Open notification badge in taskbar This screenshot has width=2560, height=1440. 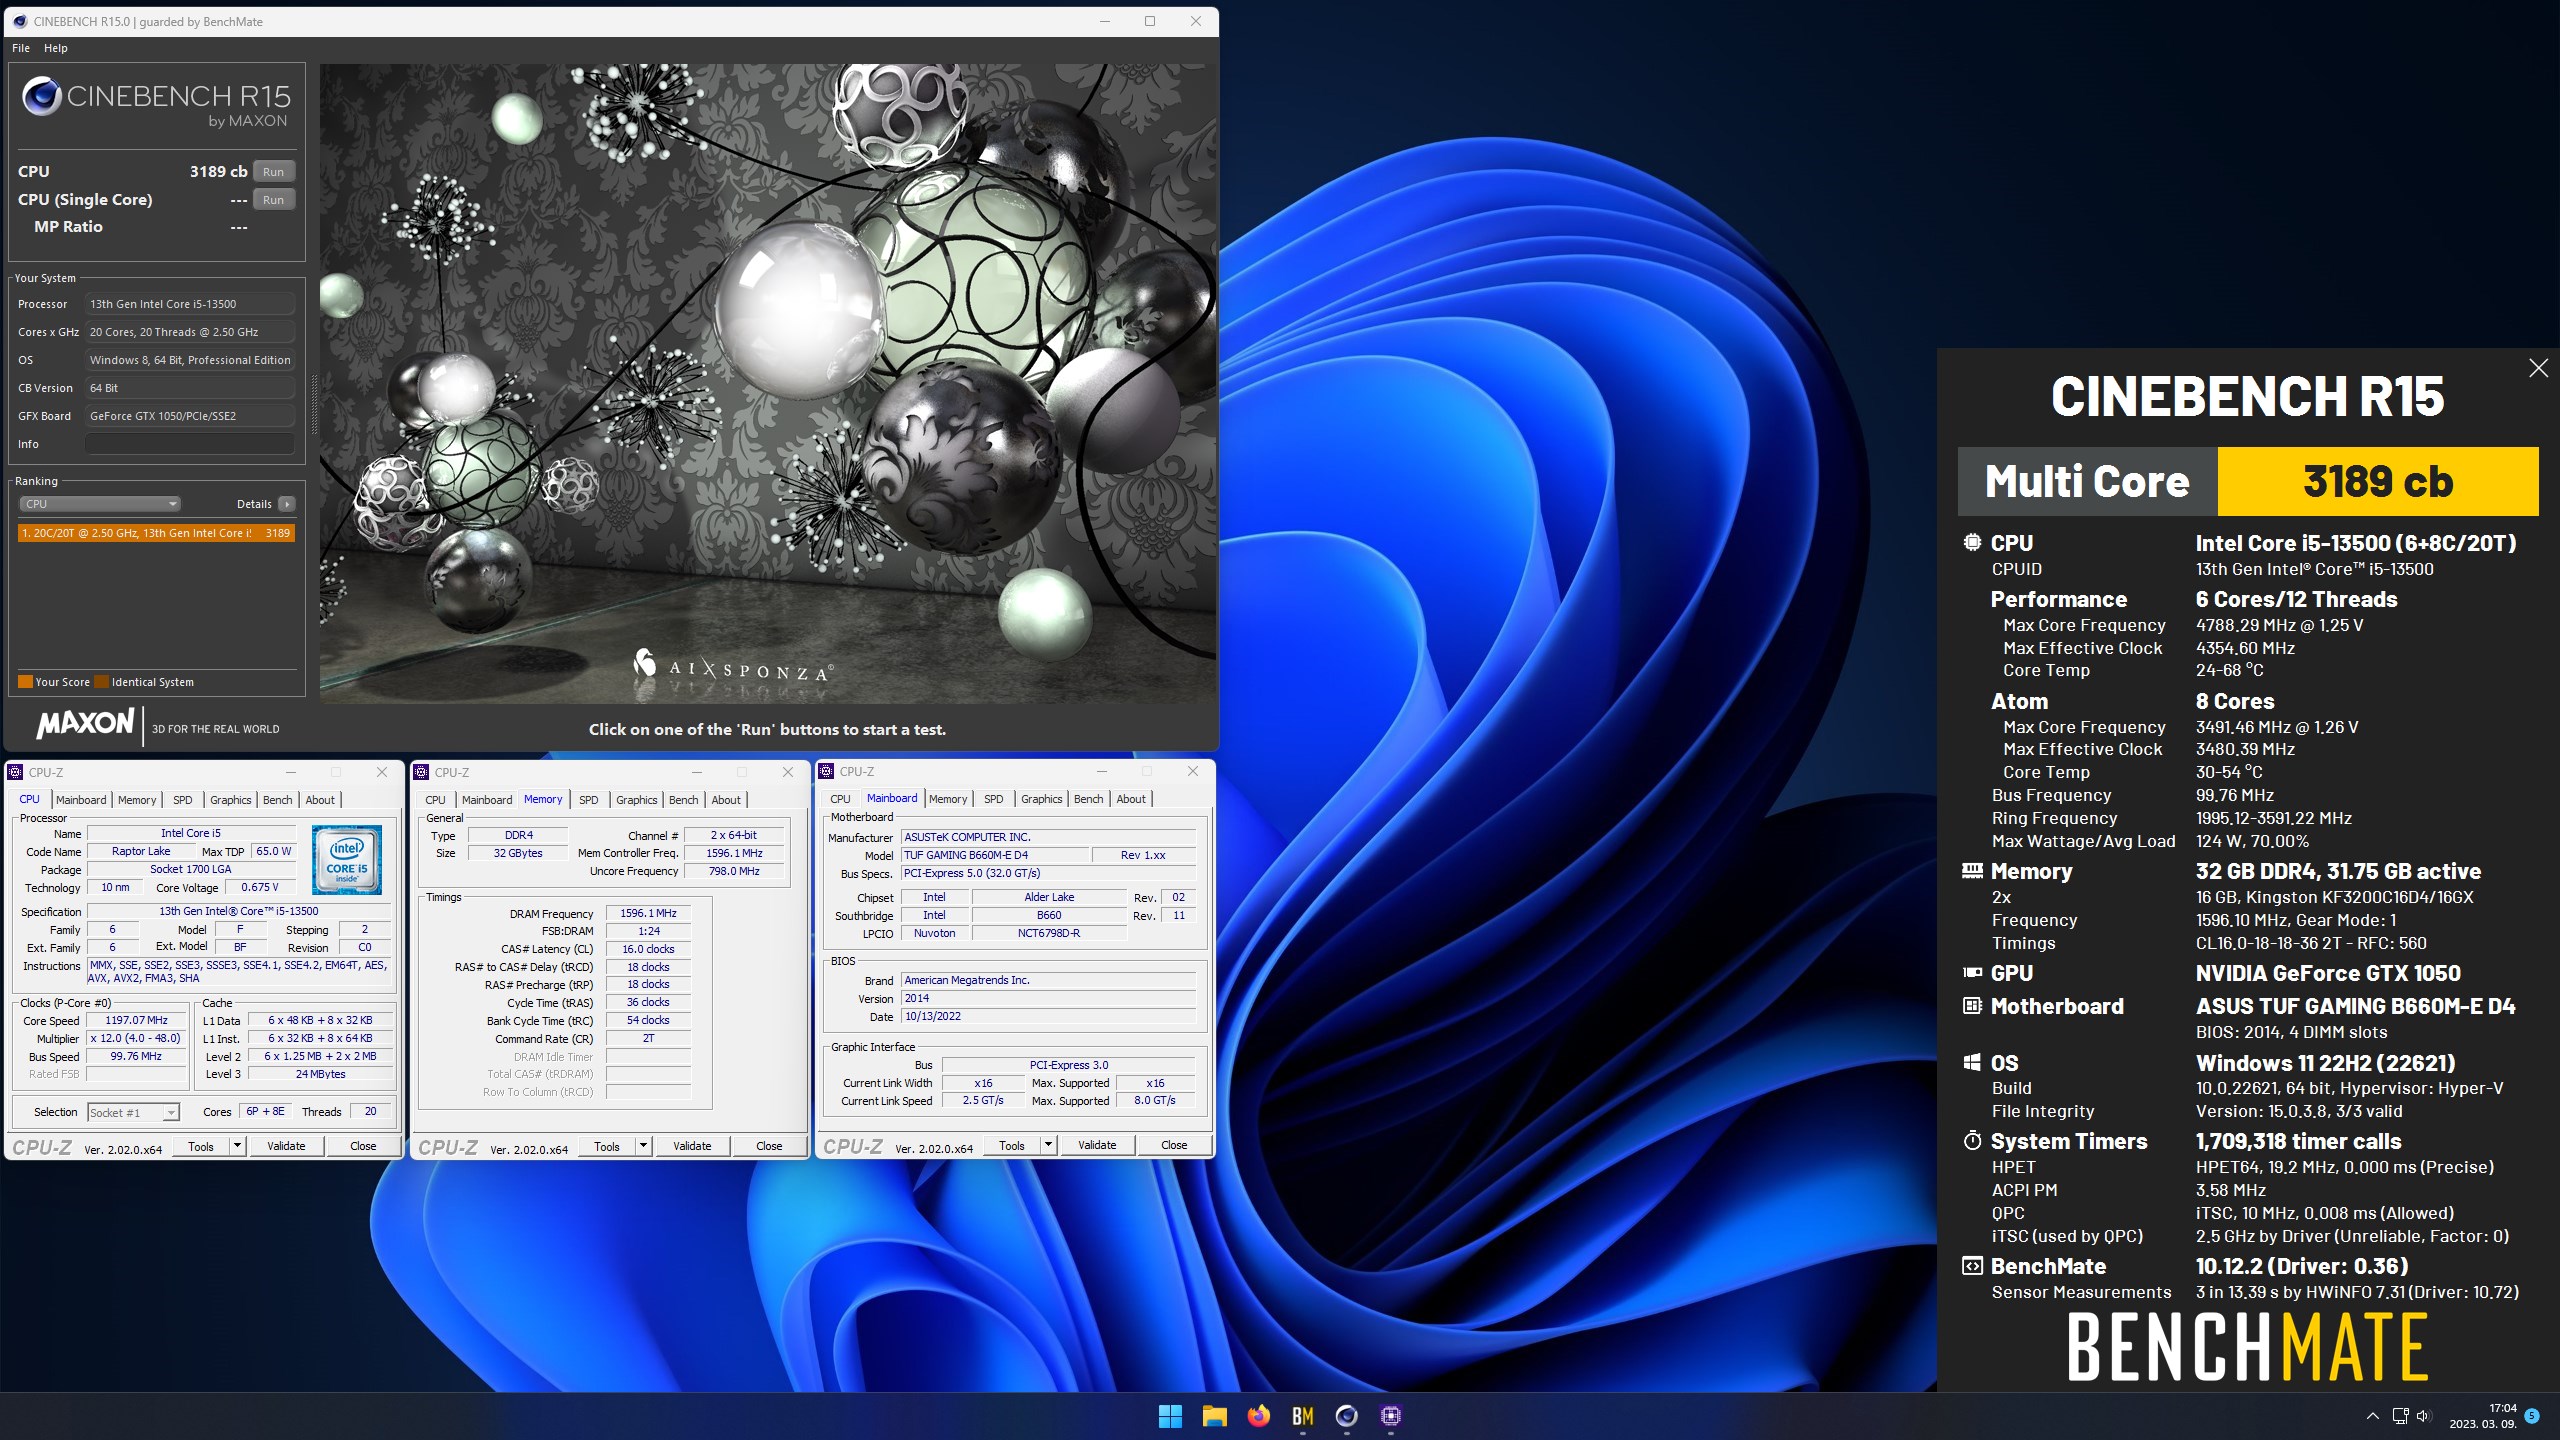2531,1415
